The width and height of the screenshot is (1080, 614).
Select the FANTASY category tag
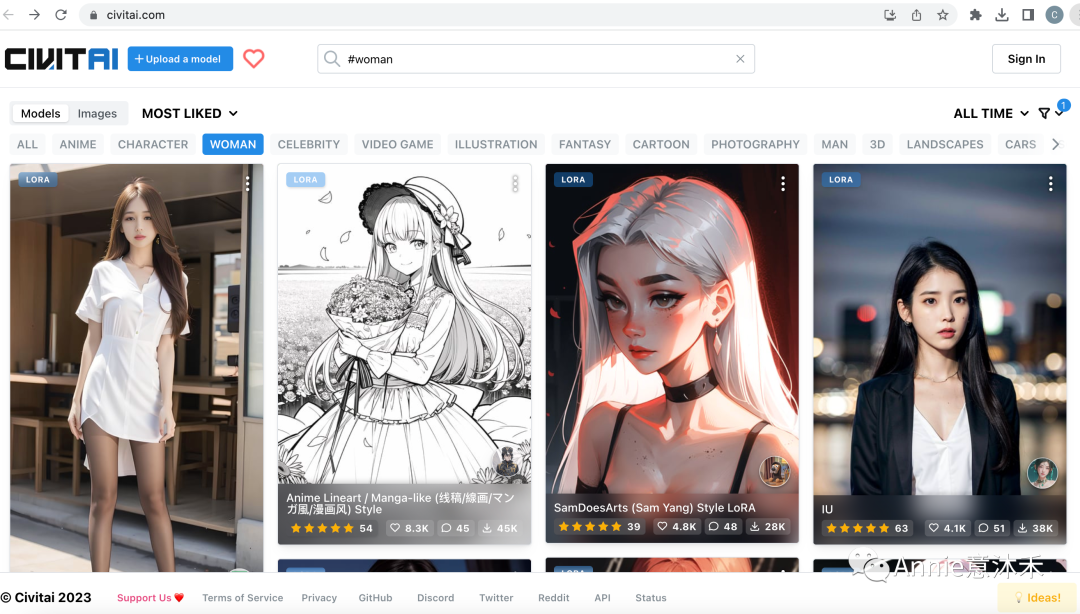point(585,144)
